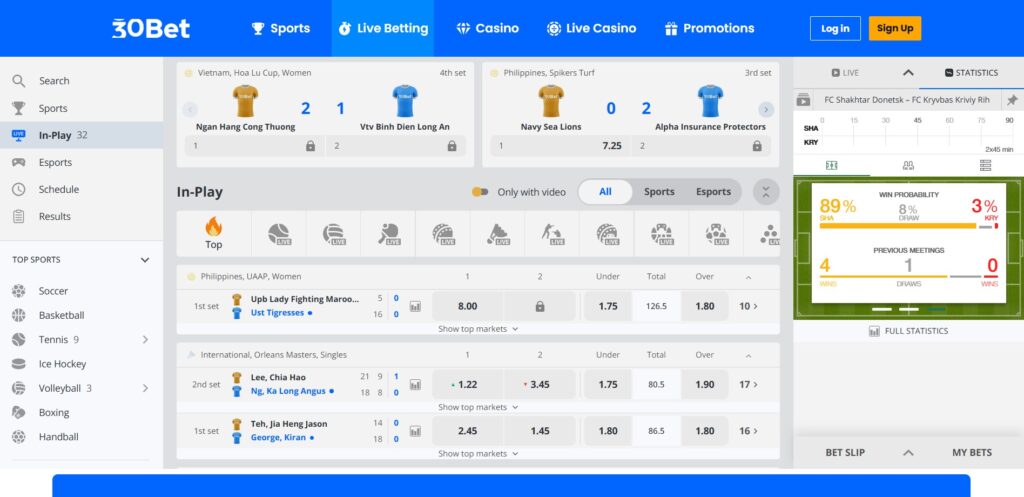Image resolution: width=1024 pixels, height=497 pixels.
Task: Click the Sign Up button
Action: click(x=894, y=28)
